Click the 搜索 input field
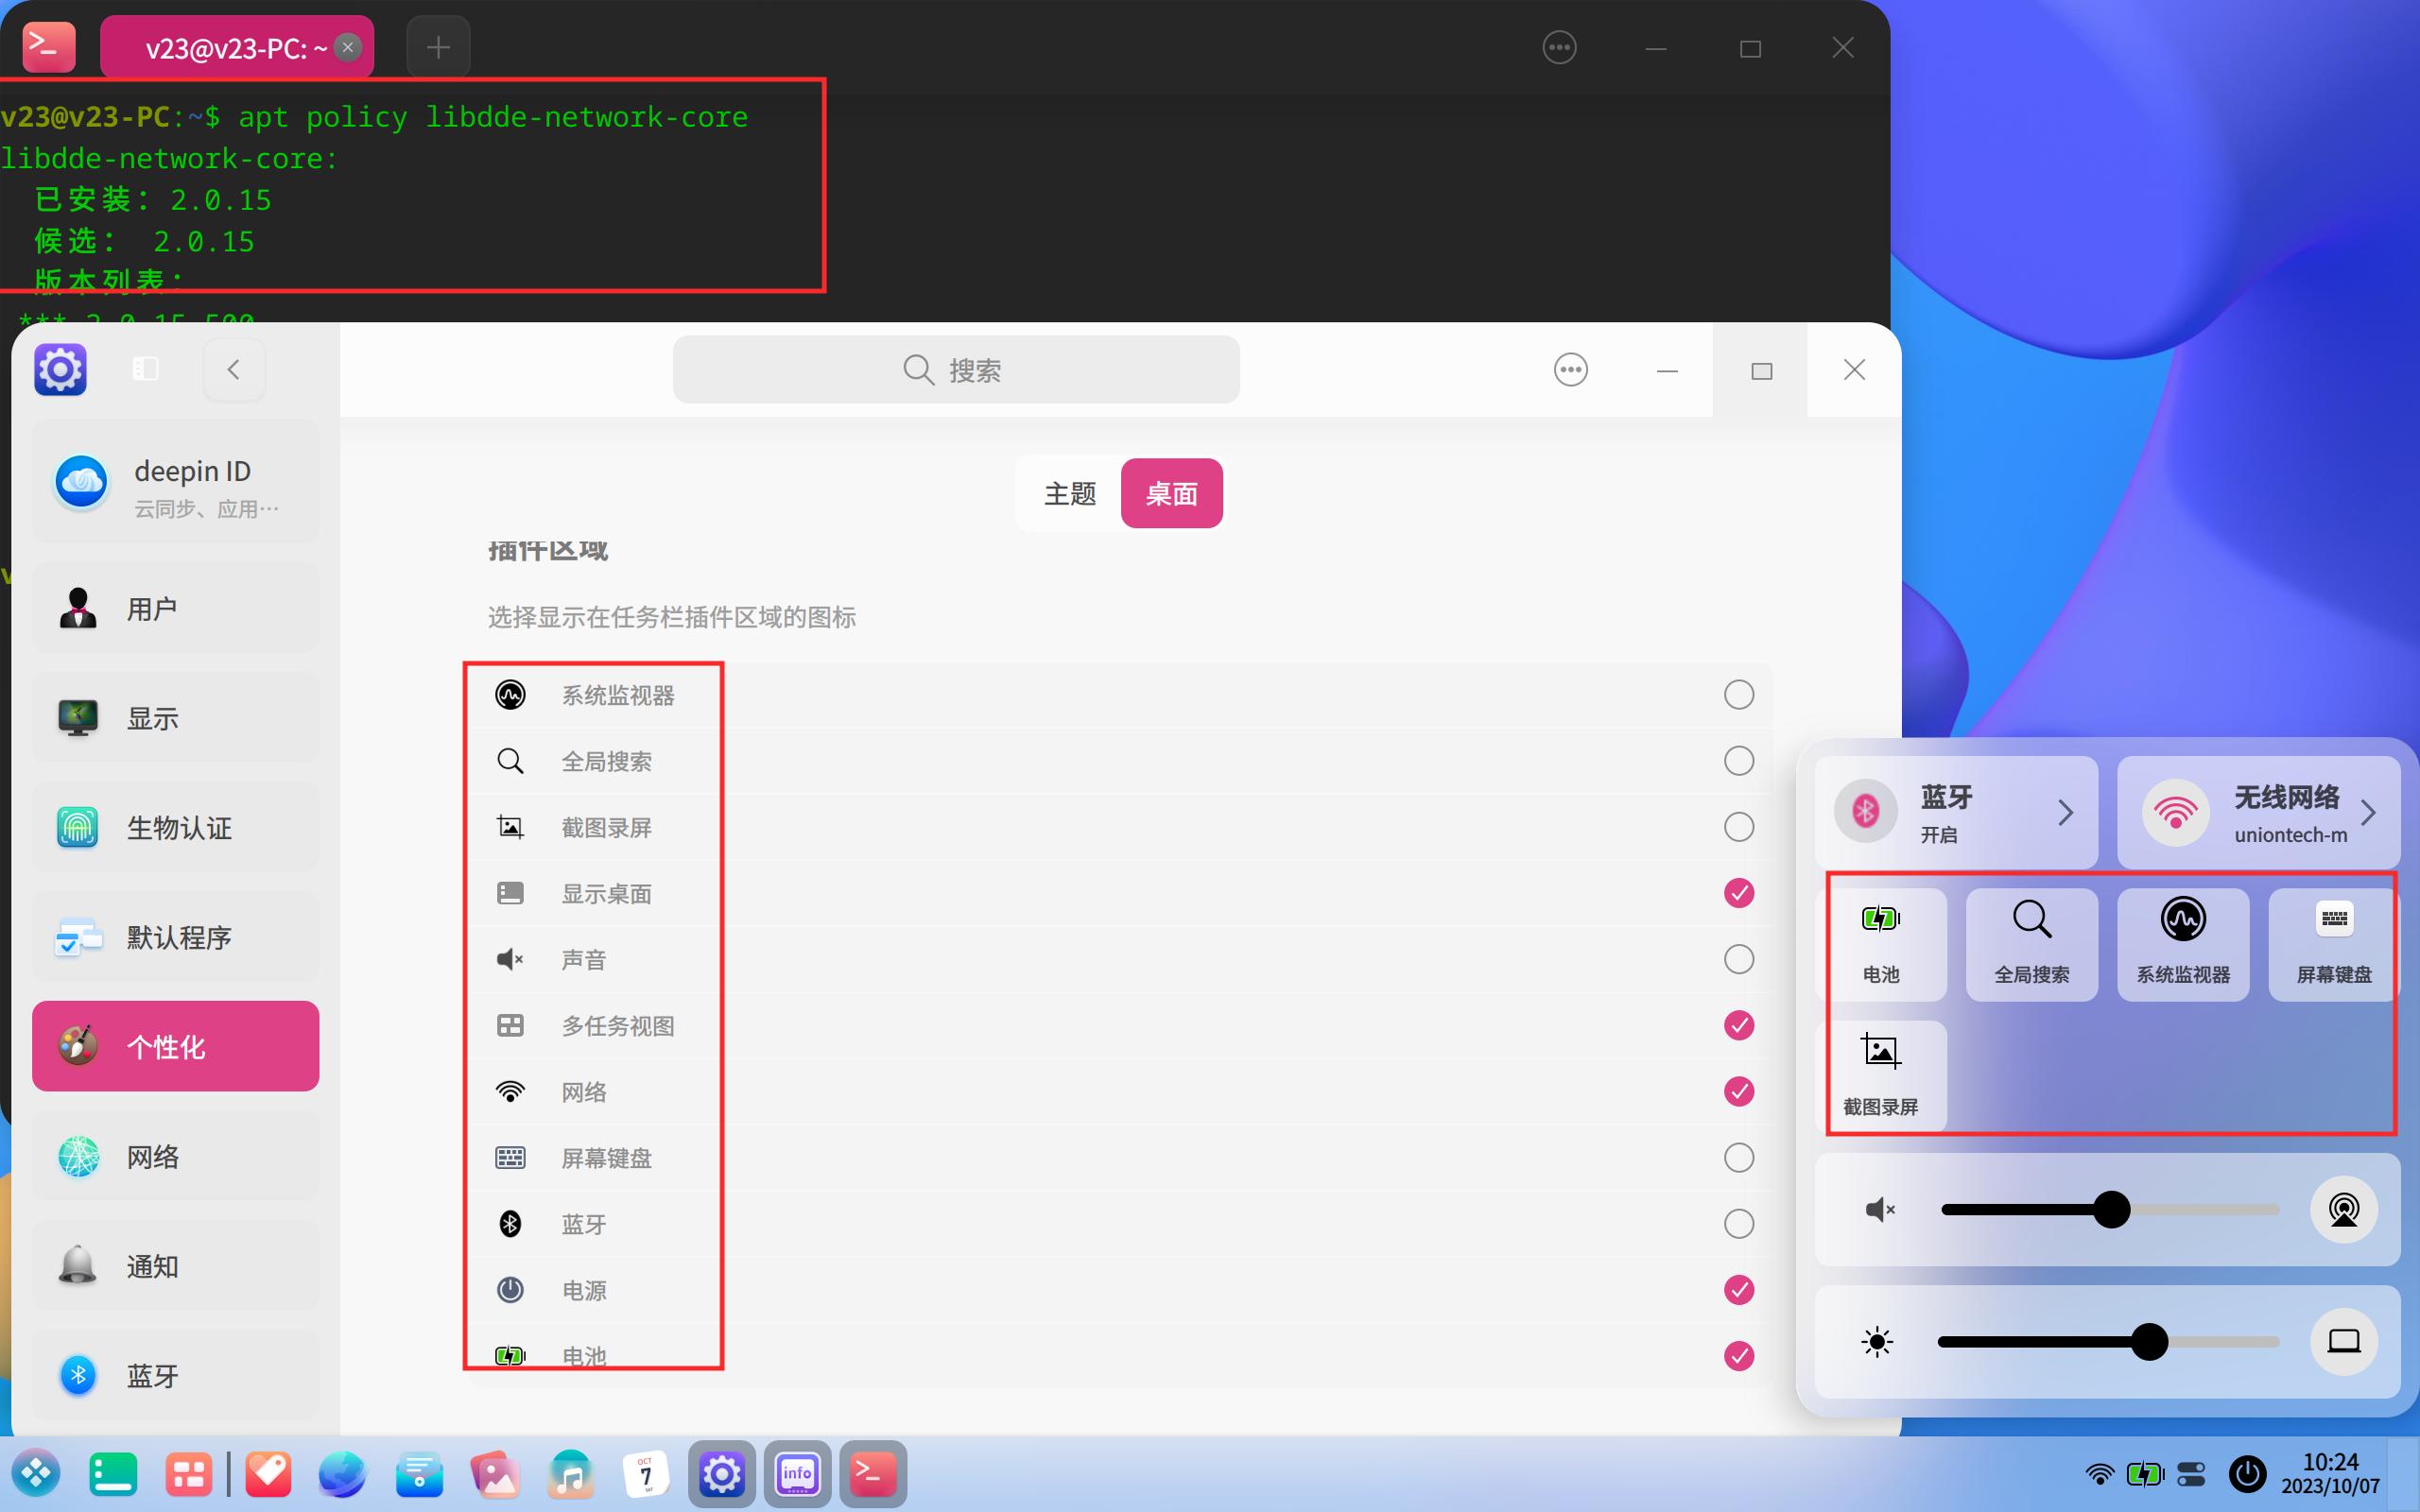The image size is (2420, 1512). [955, 369]
